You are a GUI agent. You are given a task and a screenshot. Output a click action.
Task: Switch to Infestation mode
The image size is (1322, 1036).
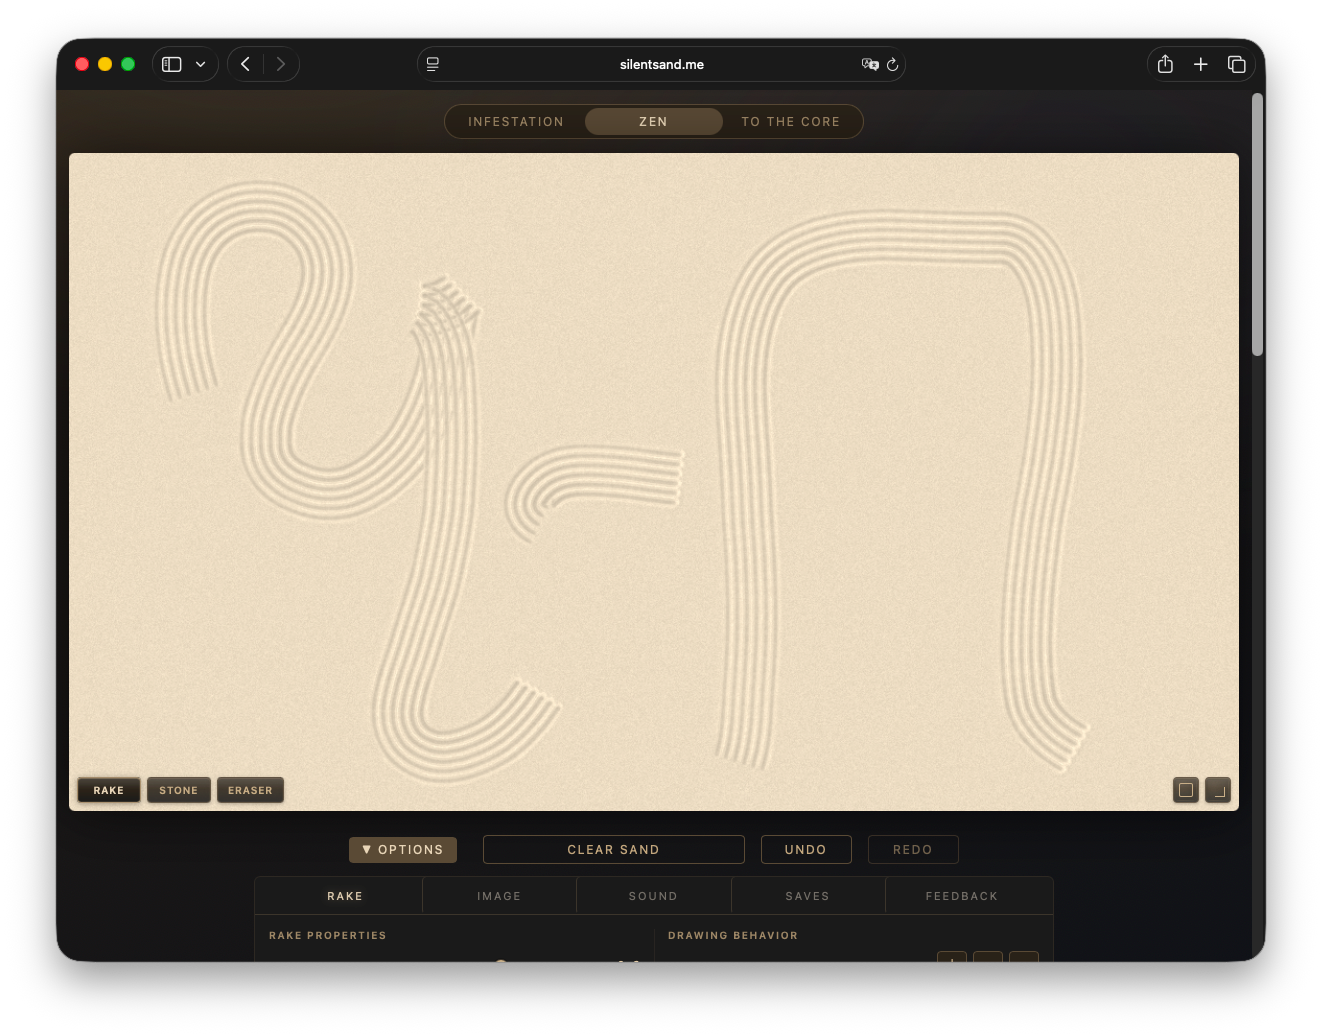pos(516,122)
